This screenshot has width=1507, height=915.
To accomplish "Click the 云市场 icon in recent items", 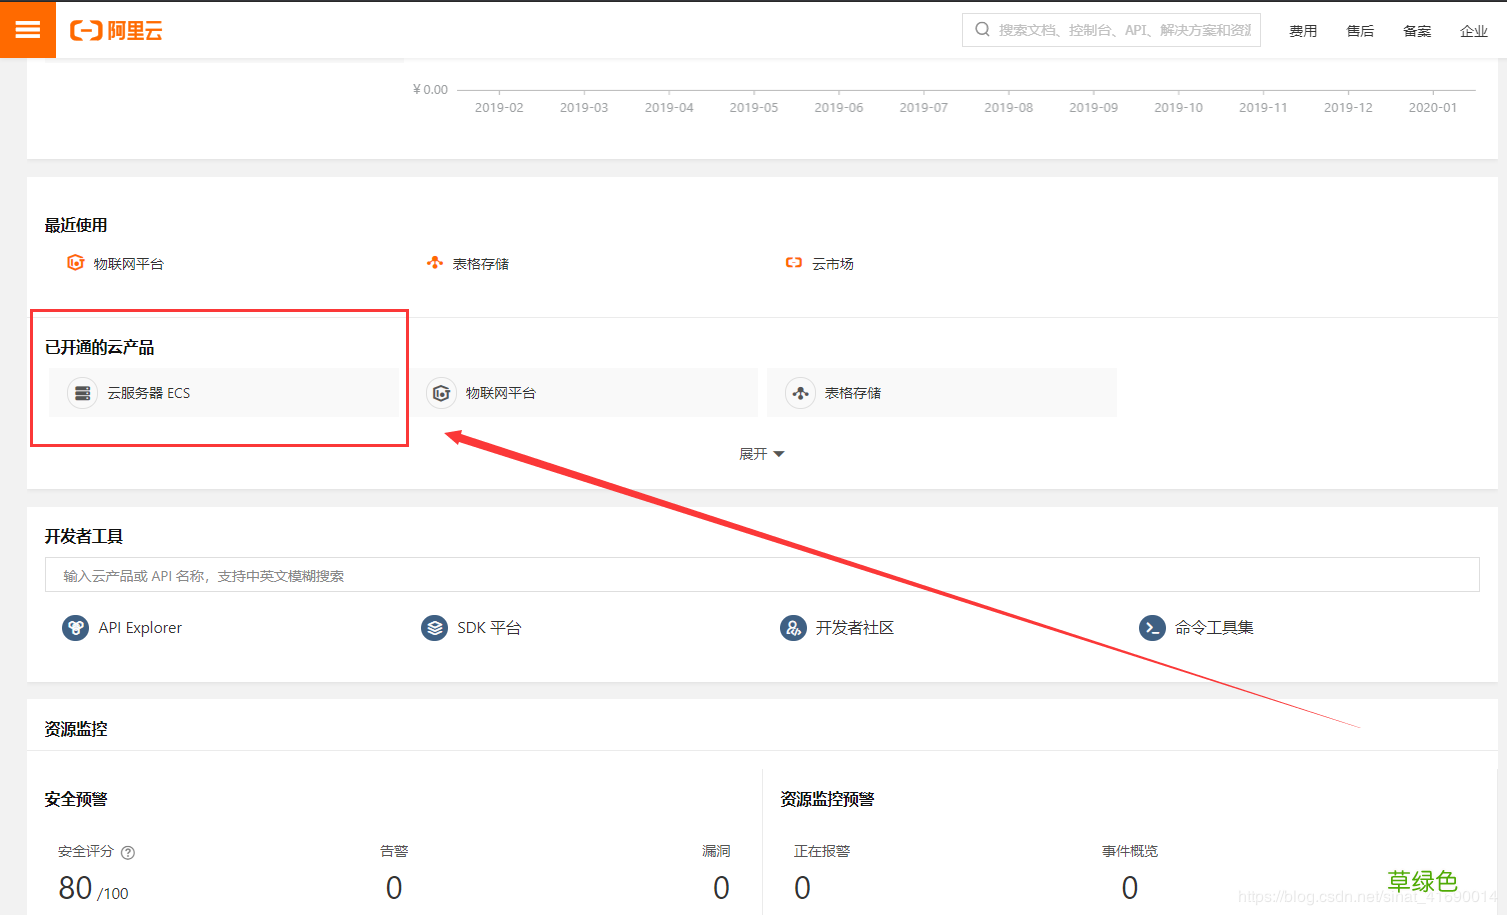I will pos(794,263).
